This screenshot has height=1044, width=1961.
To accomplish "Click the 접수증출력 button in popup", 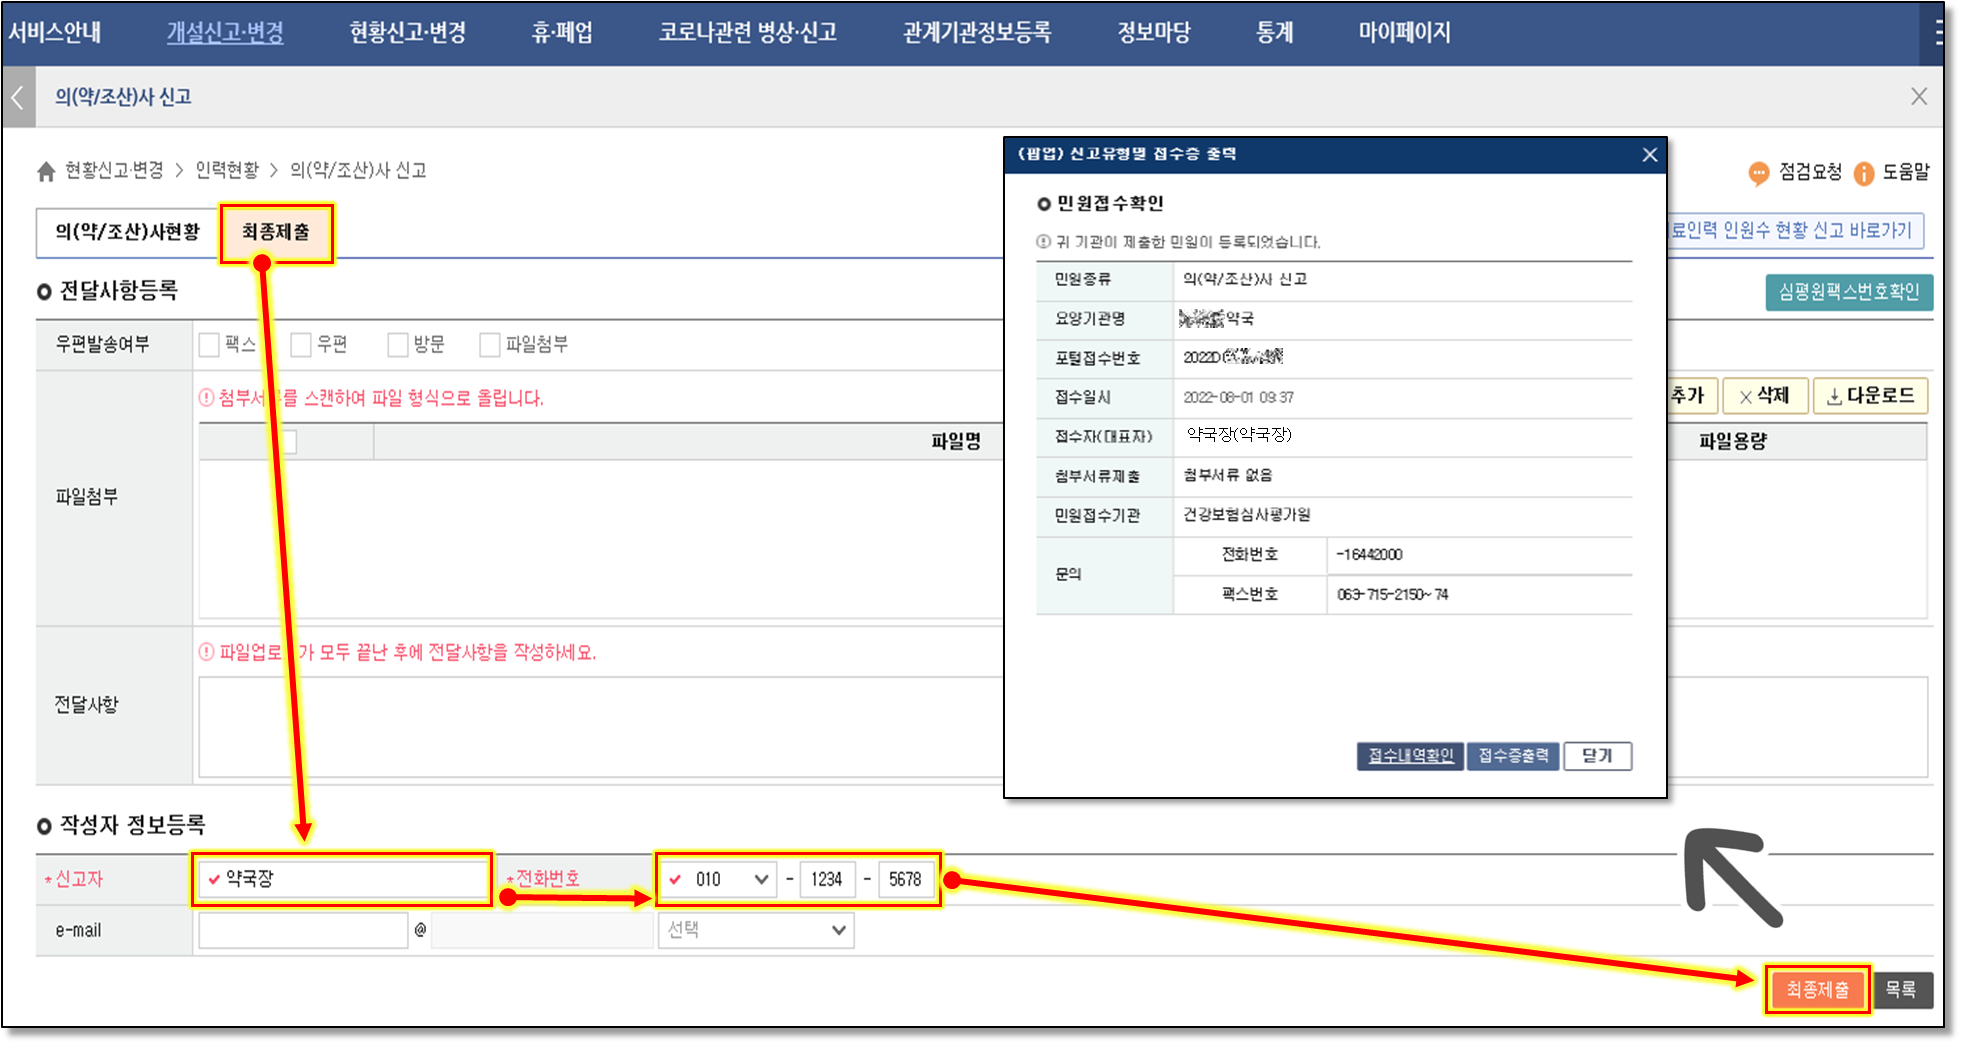I will pos(1513,756).
